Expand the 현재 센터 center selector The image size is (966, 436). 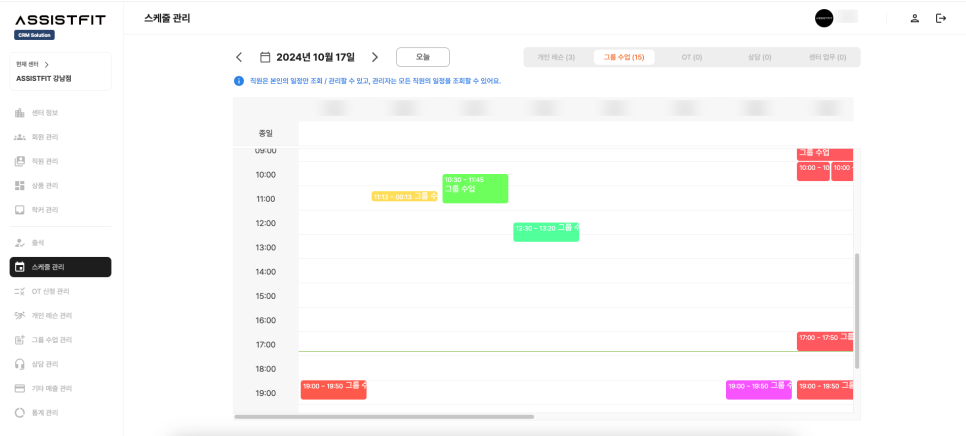click(46, 64)
